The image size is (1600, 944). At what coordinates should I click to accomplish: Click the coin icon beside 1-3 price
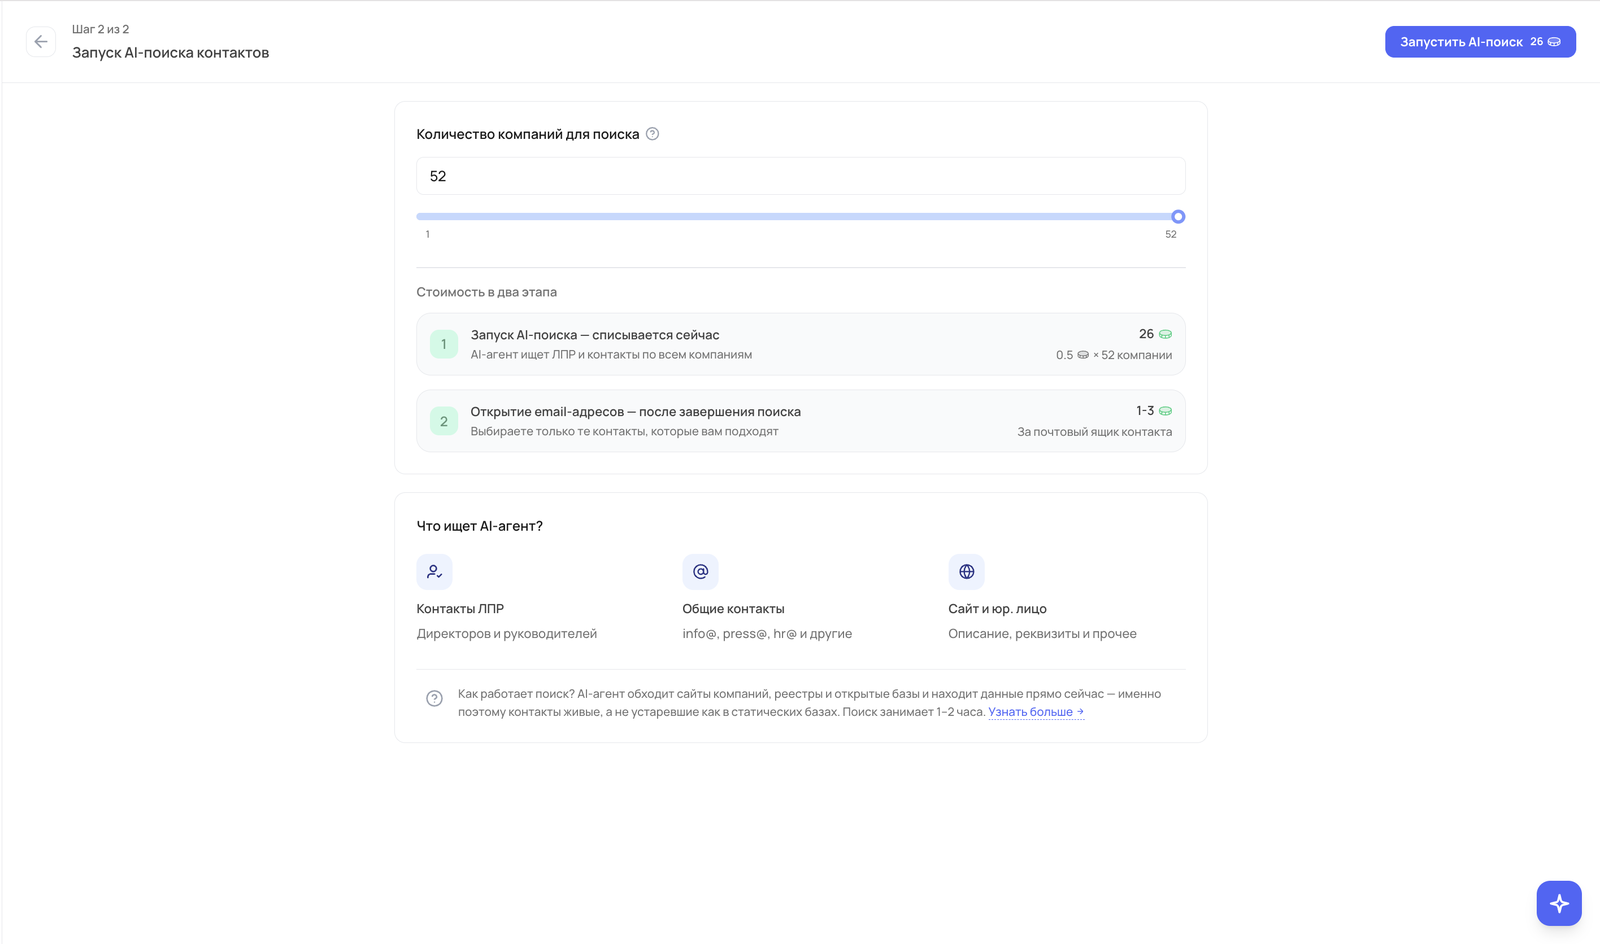tap(1165, 411)
